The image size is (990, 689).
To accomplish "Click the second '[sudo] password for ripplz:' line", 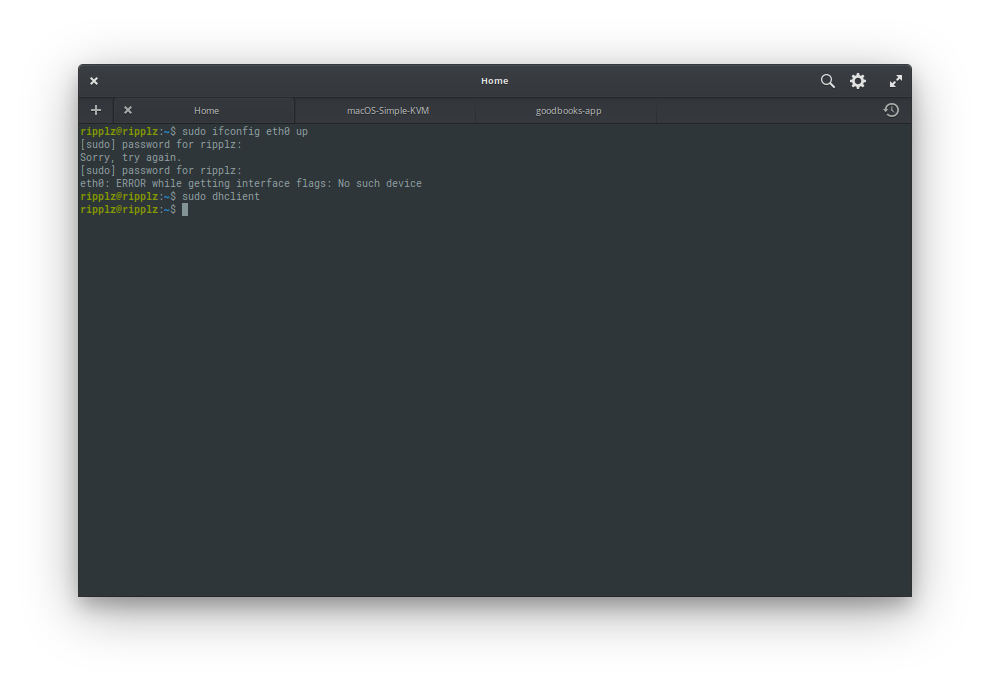I will coord(161,171).
